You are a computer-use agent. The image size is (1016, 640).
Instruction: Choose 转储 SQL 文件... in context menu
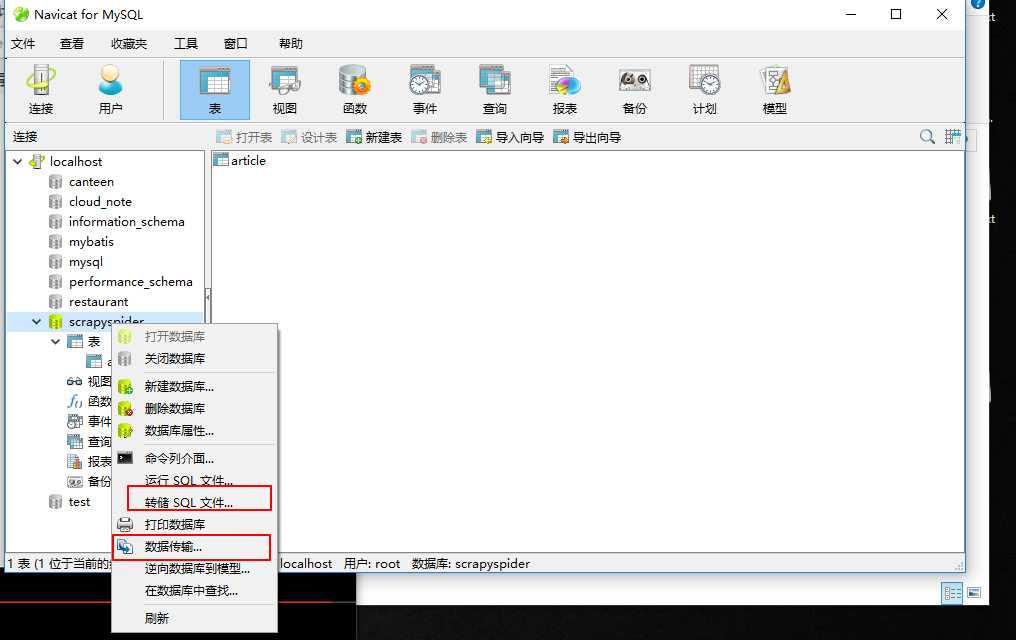point(194,502)
